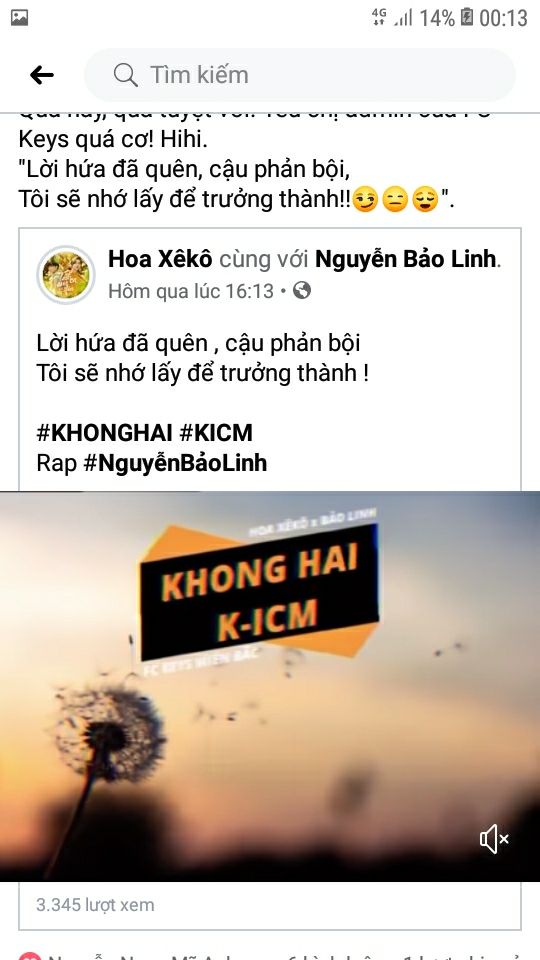Open the #KICM hashtag

[x=216, y=433]
